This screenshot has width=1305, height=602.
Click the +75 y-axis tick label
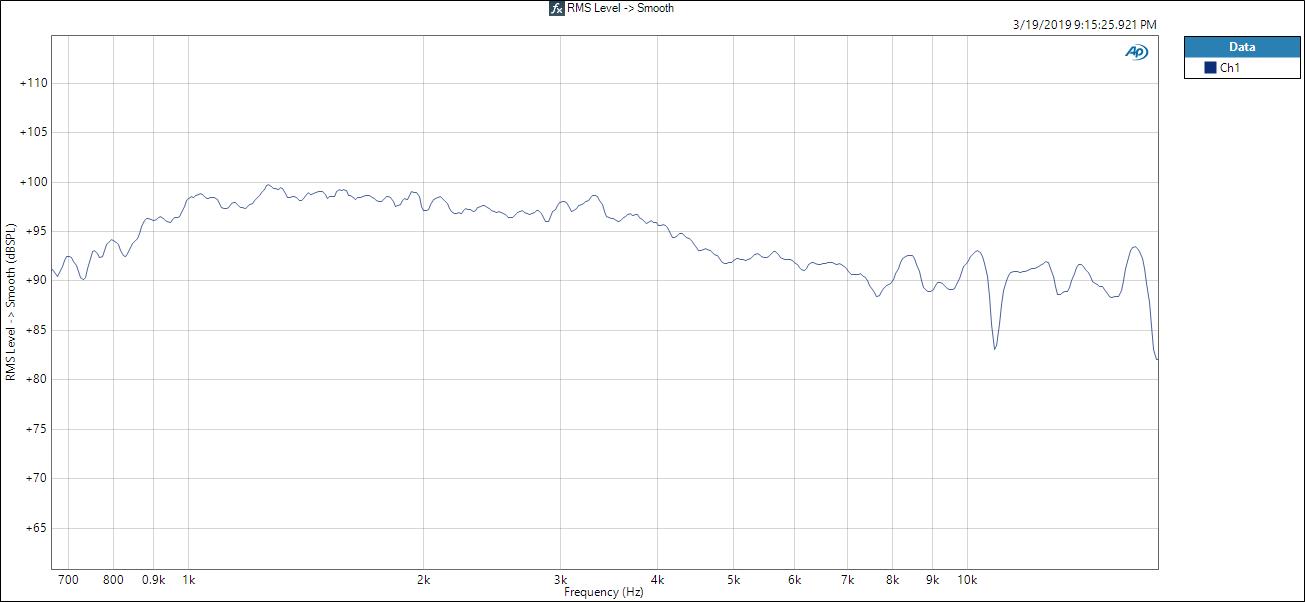37,429
